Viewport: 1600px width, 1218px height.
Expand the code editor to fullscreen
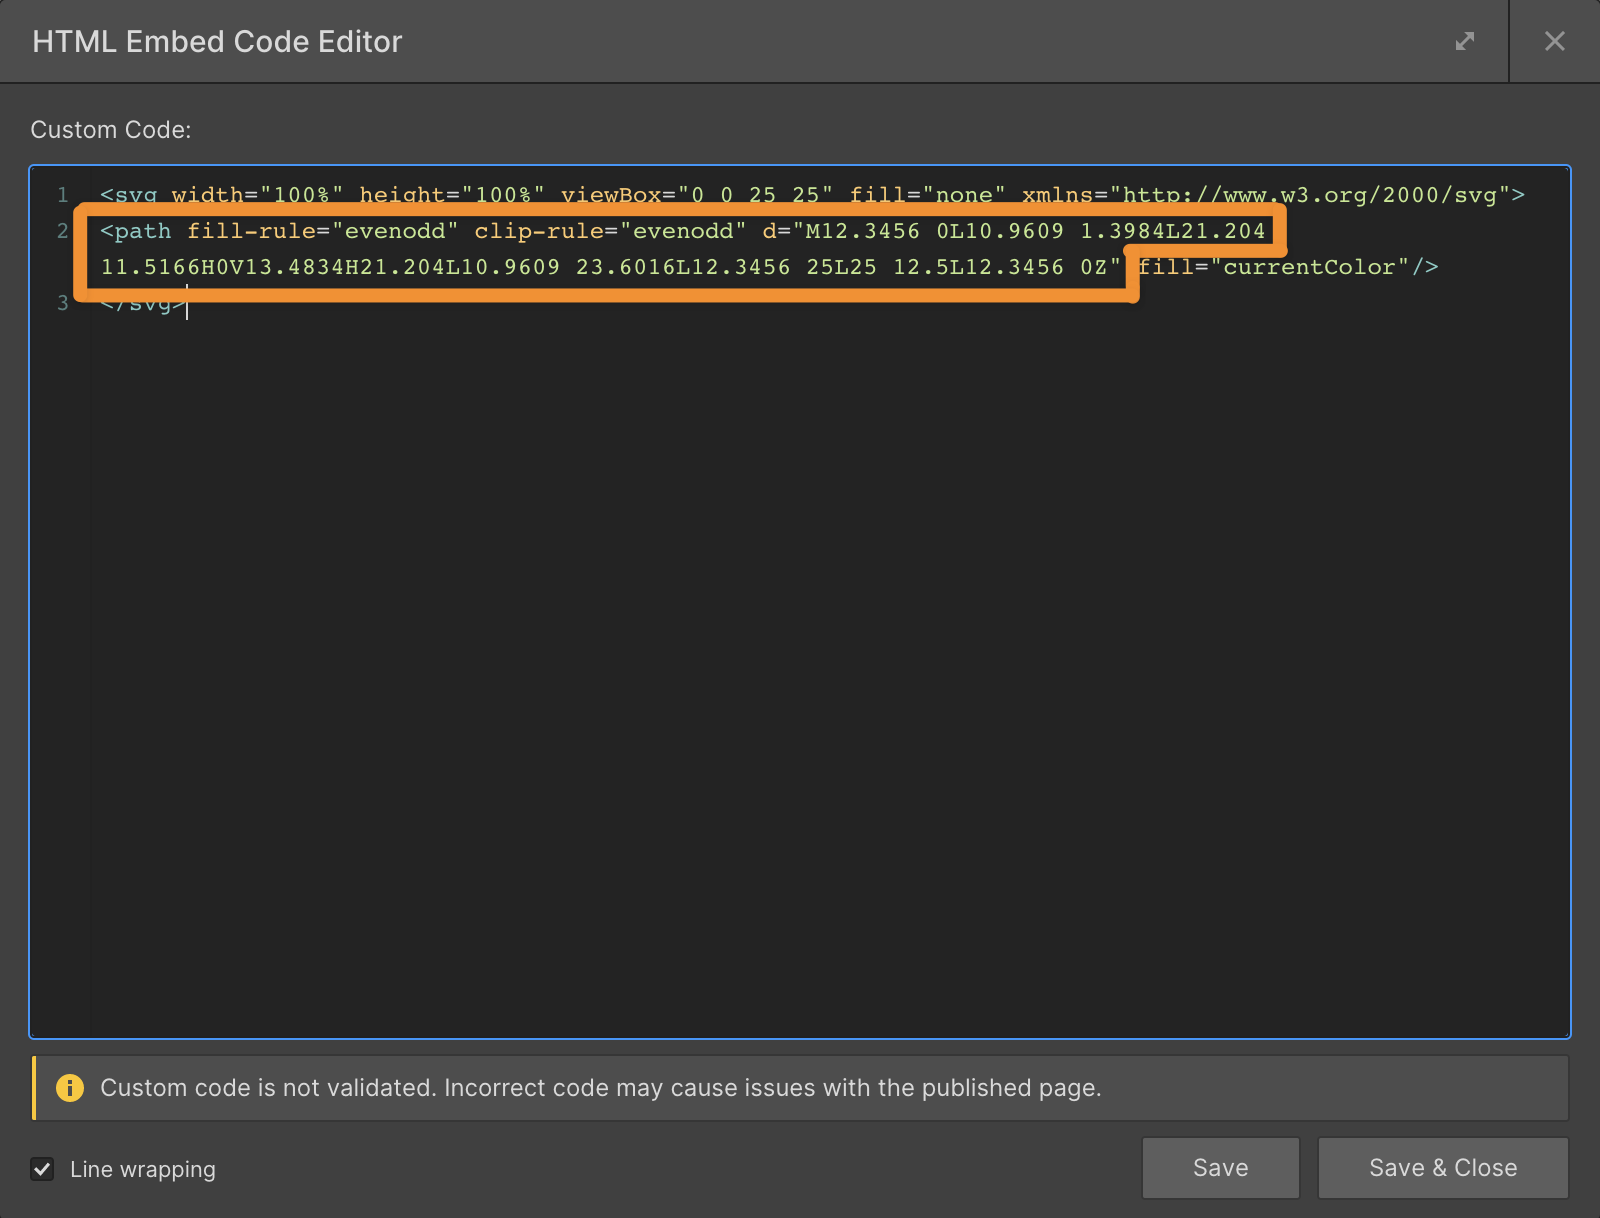click(1465, 41)
